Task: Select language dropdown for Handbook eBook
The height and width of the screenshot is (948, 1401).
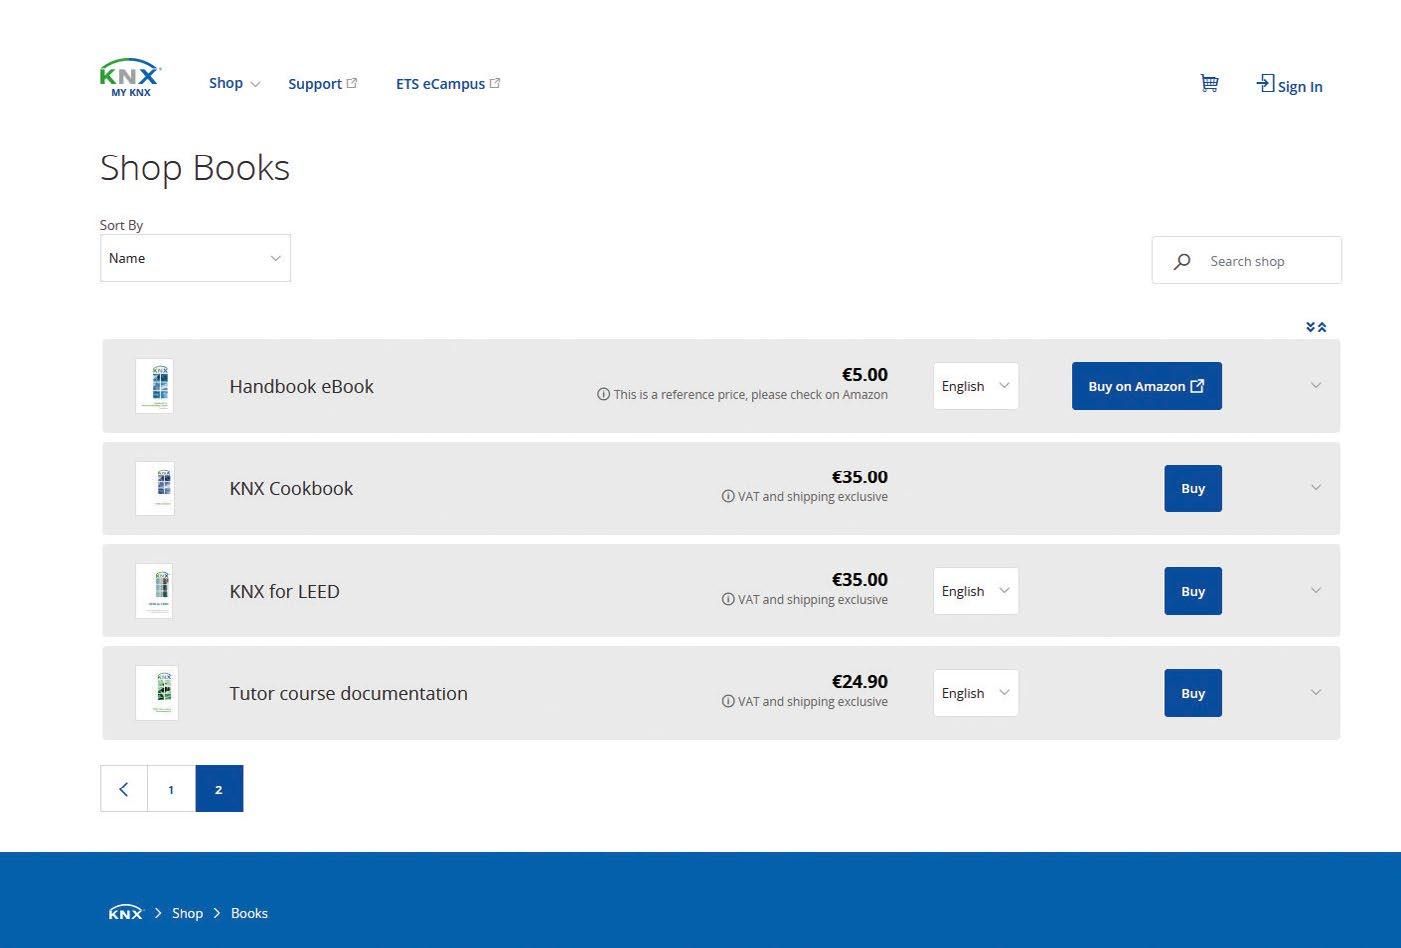Action: pos(976,386)
